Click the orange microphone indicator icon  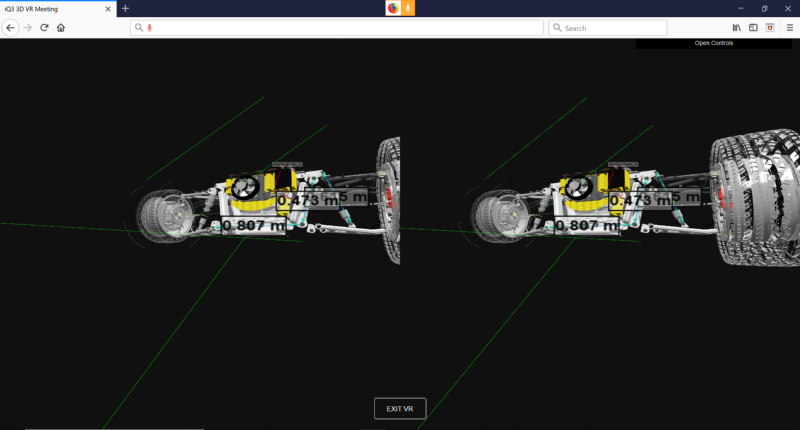tap(408, 8)
